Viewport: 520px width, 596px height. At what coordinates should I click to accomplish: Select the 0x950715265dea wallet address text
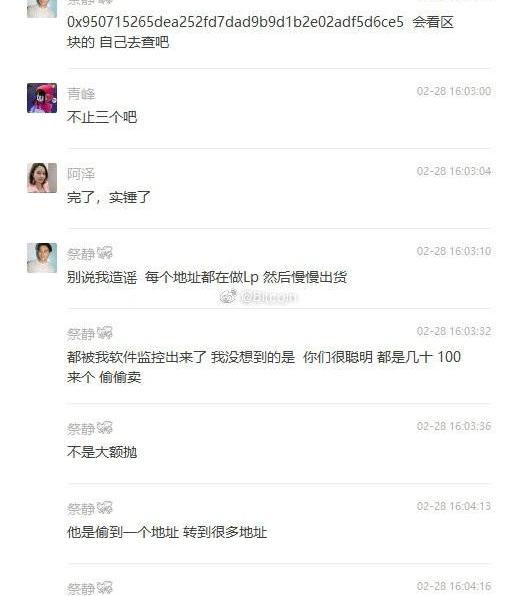[x=235, y=22]
